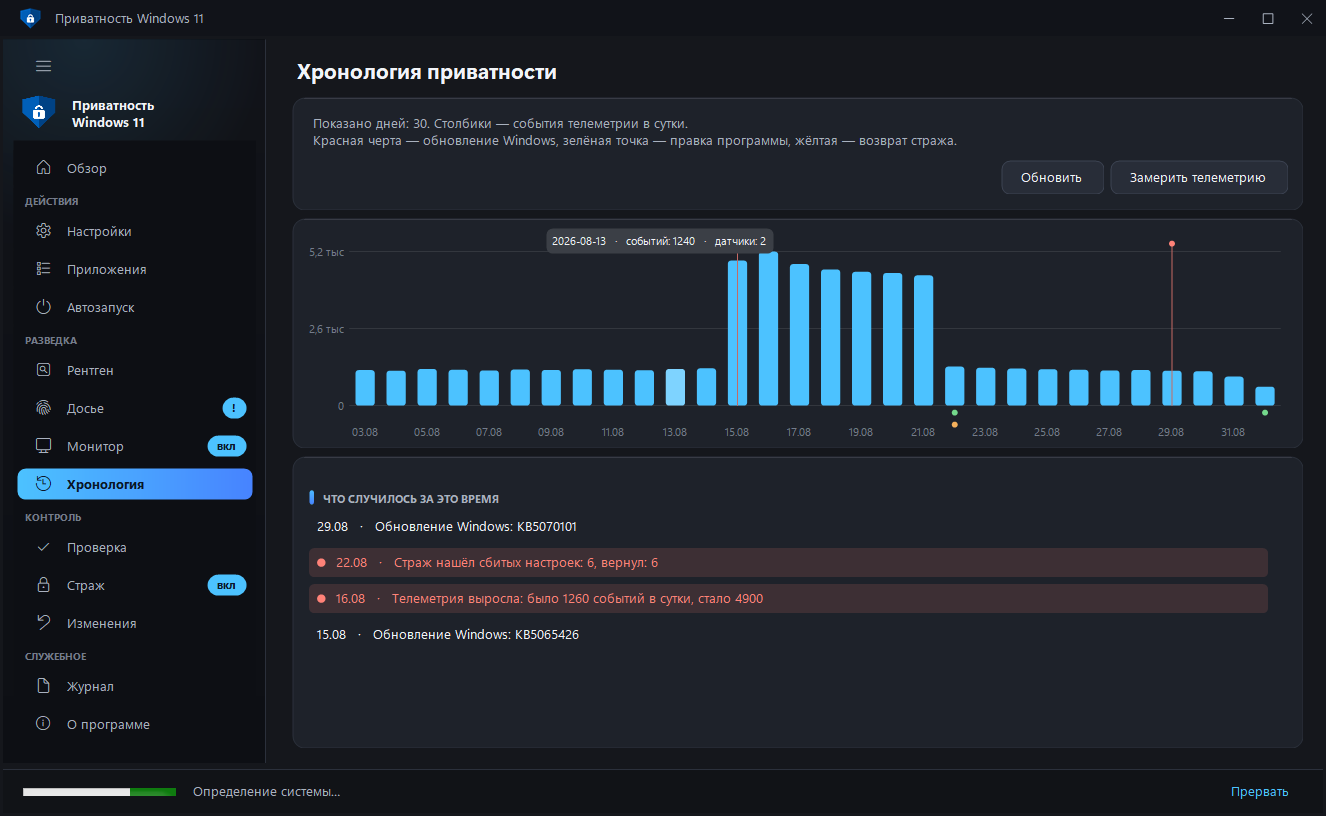Select the tall telemetry bar for 15.08
1326x816 pixels.
point(737,332)
